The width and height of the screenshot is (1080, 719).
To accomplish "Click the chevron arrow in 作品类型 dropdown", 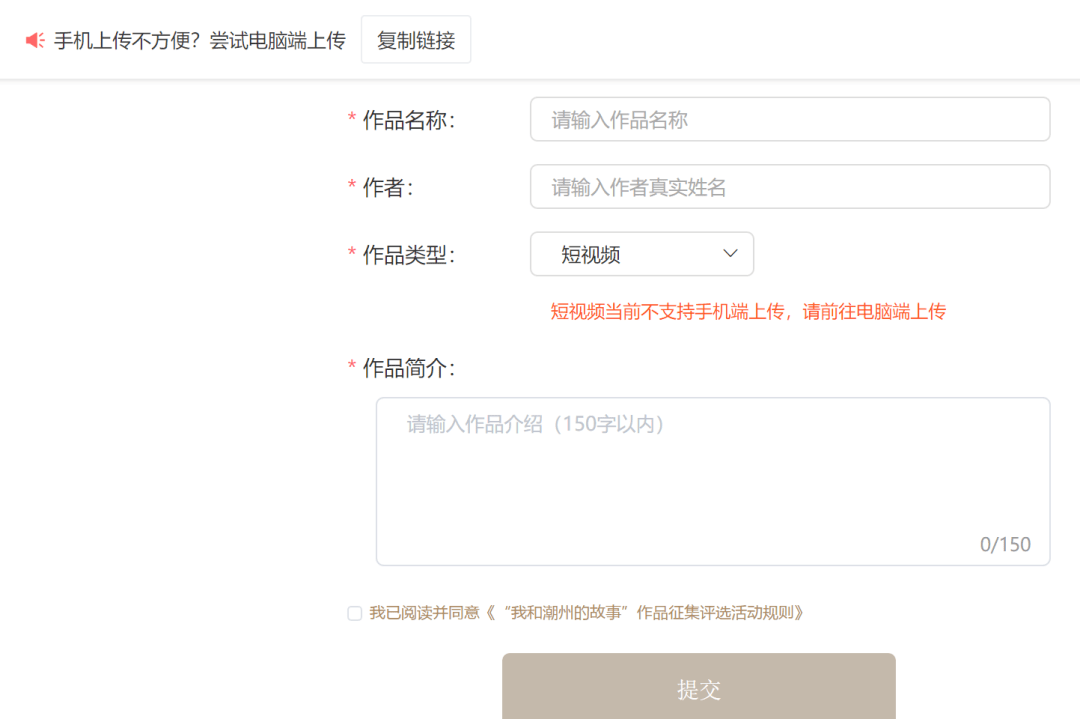I will tap(730, 253).
